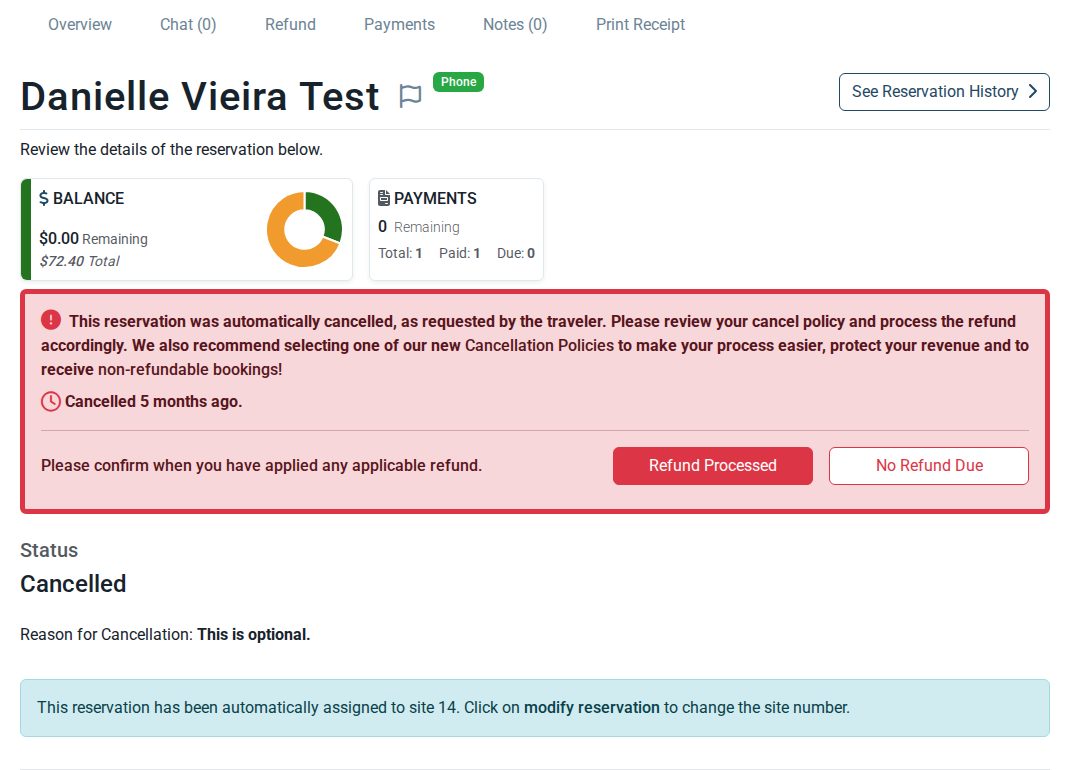Open See Reservation History
This screenshot has width=1070, height=770.
[x=944, y=91]
